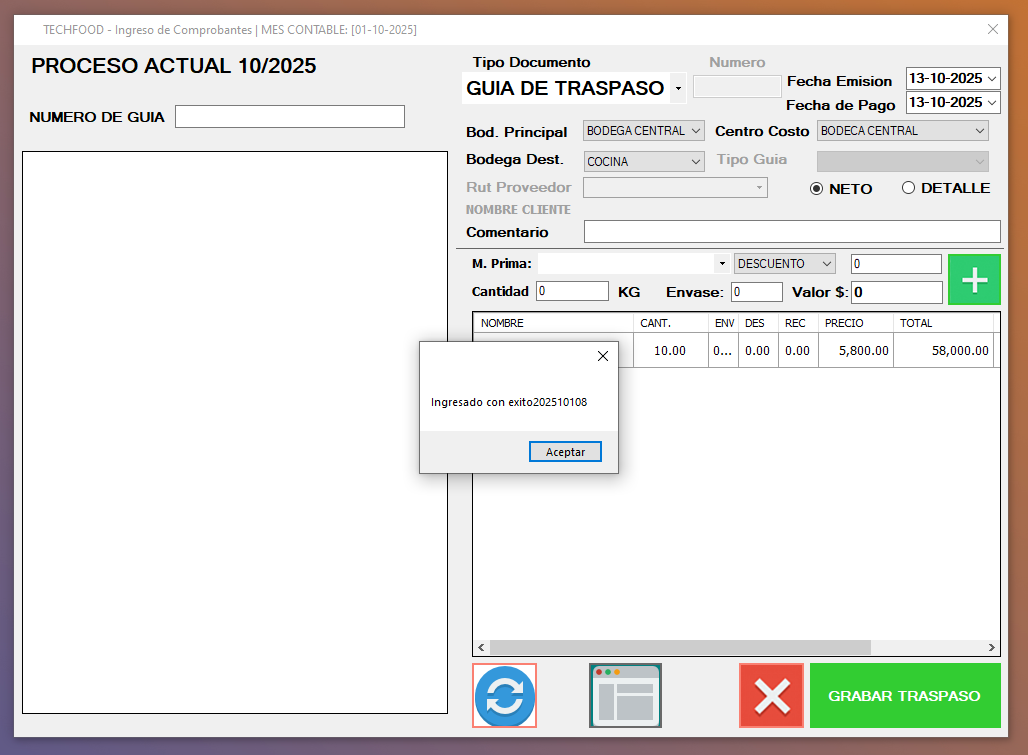
Task: Click the GRABAR TRASPASO button
Action: pyautogui.click(x=904, y=696)
